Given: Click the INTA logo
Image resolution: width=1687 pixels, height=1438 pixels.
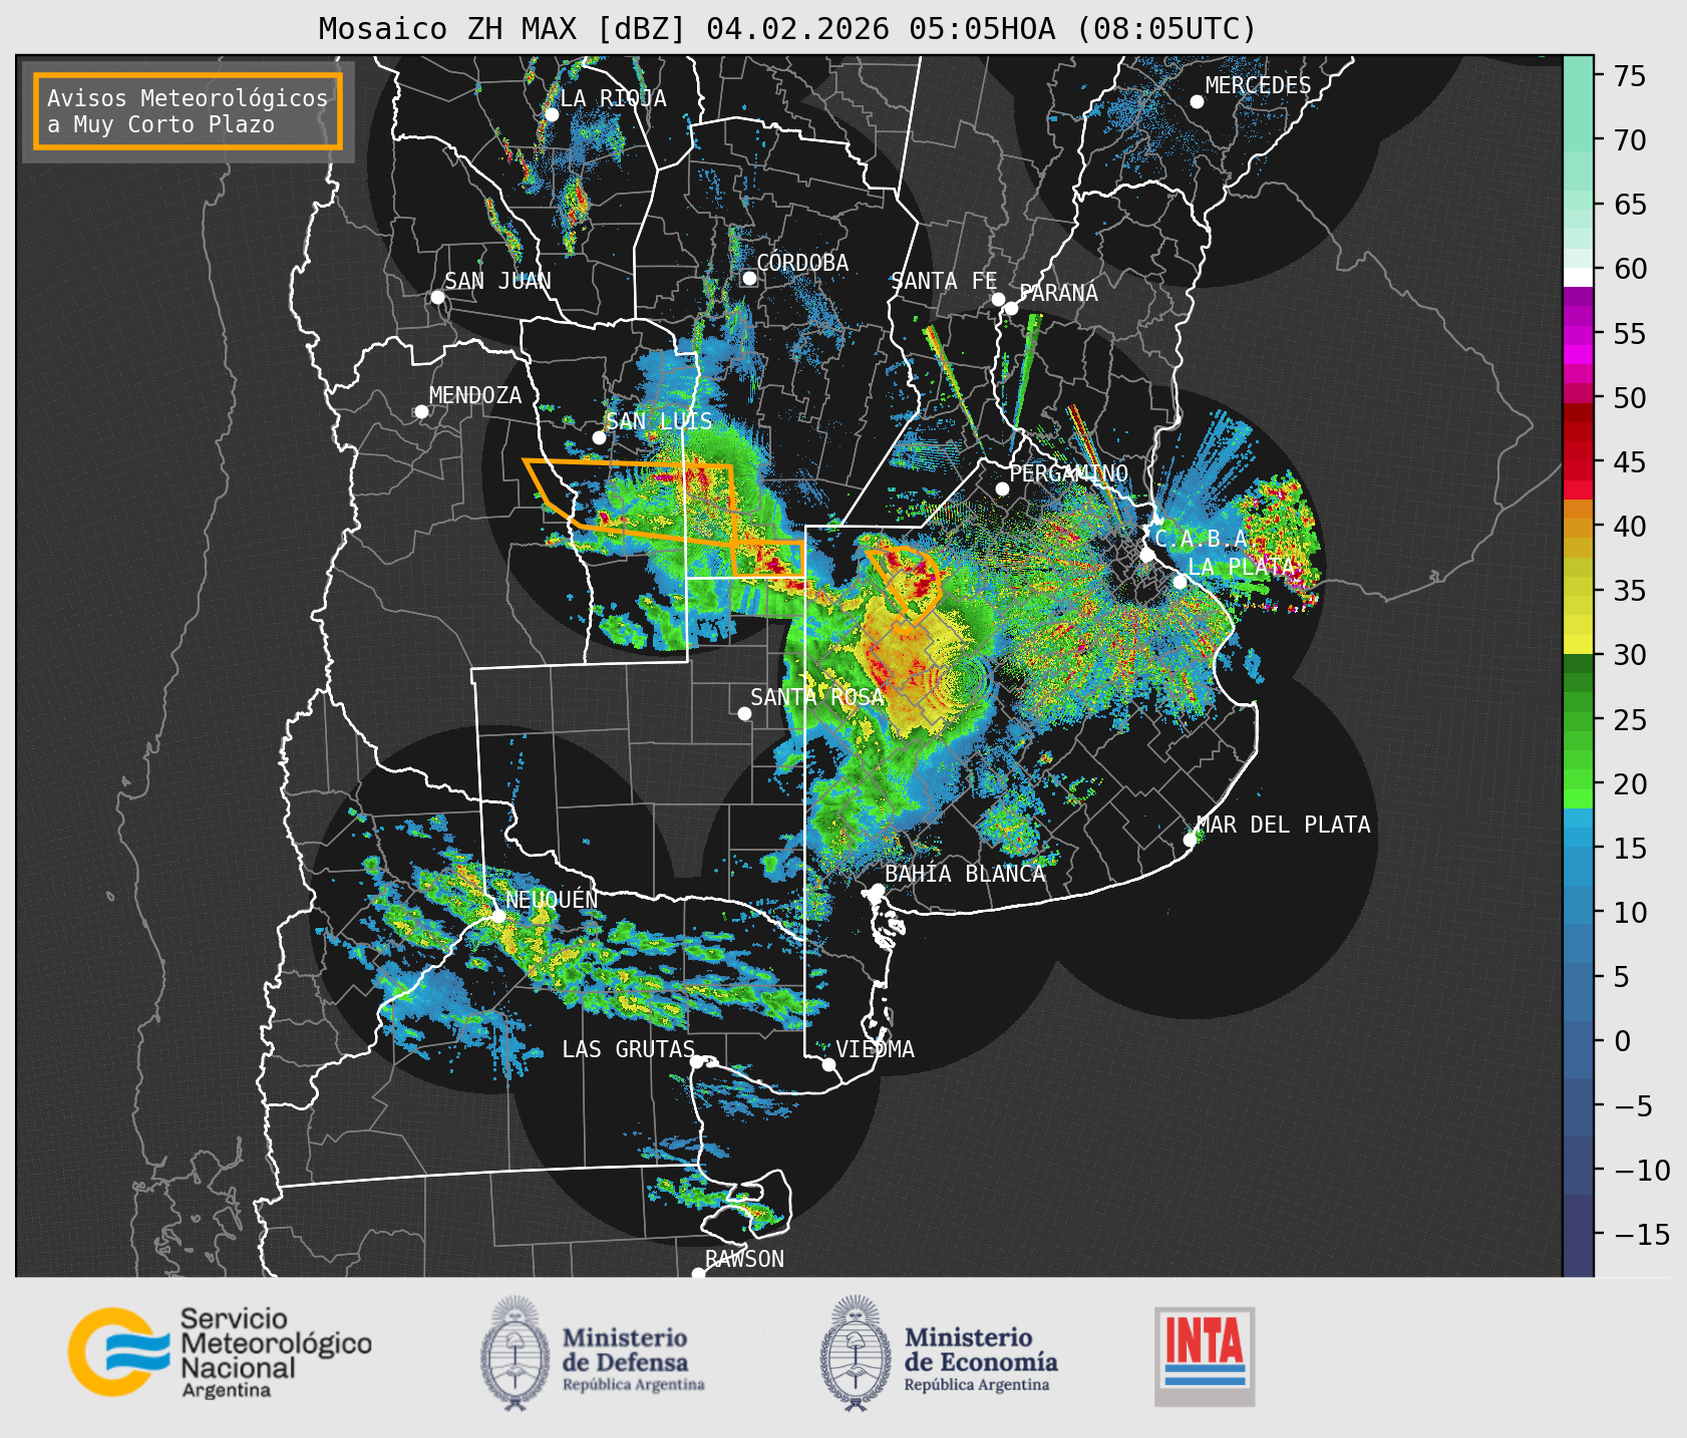Looking at the screenshot, I should (x=1204, y=1356).
